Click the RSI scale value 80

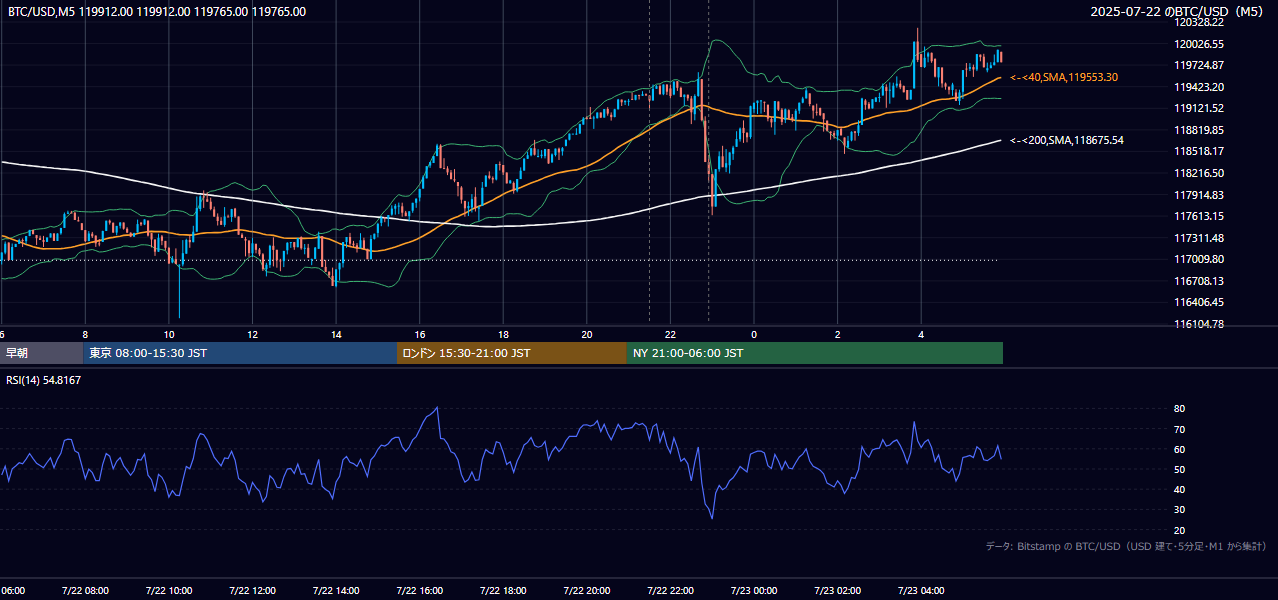[1180, 409]
